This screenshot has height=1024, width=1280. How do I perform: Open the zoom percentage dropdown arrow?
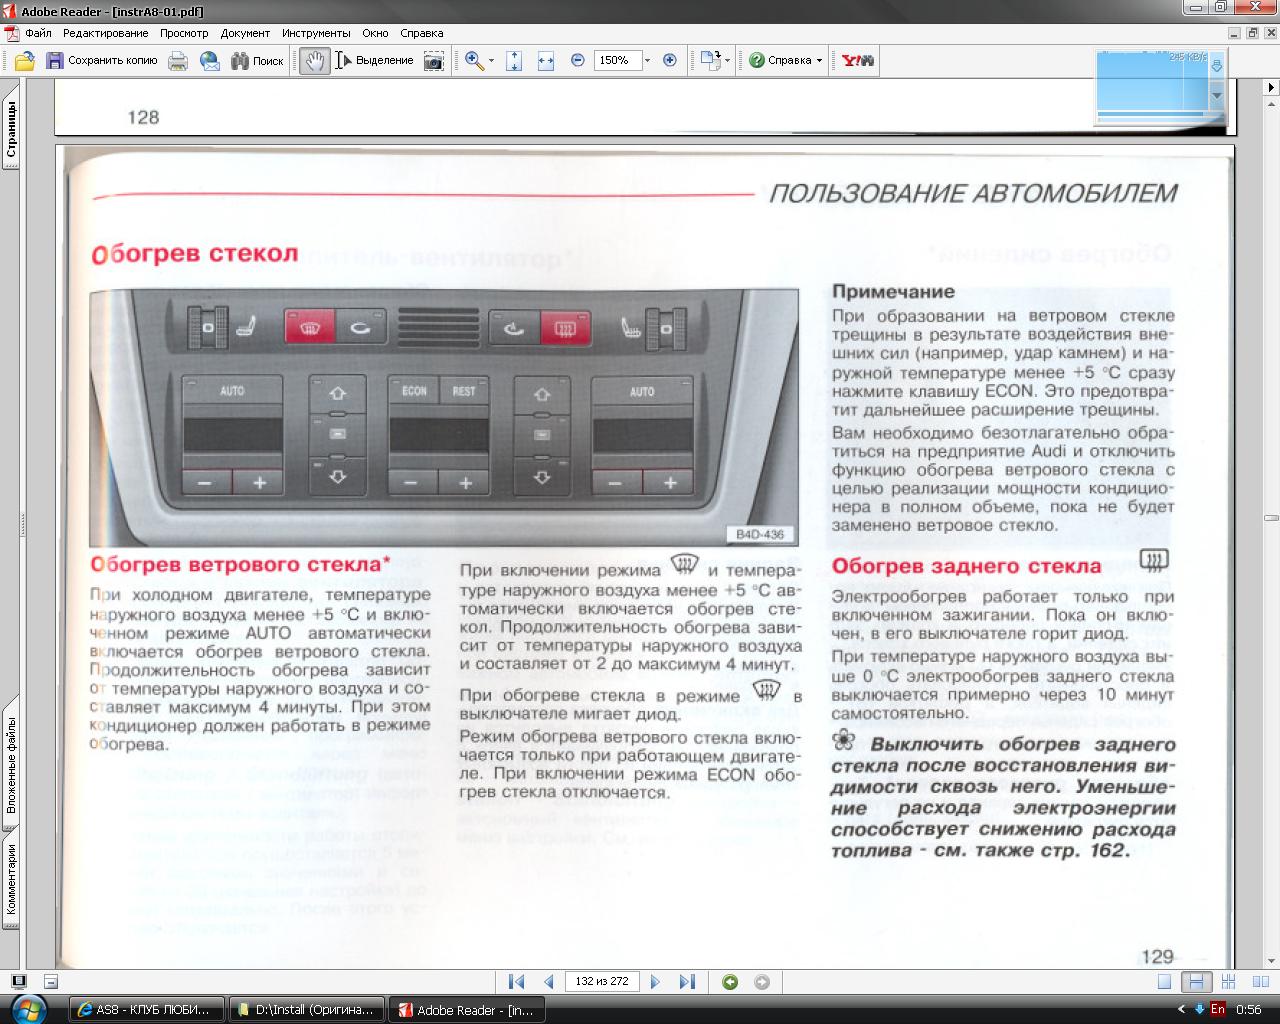[x=647, y=61]
